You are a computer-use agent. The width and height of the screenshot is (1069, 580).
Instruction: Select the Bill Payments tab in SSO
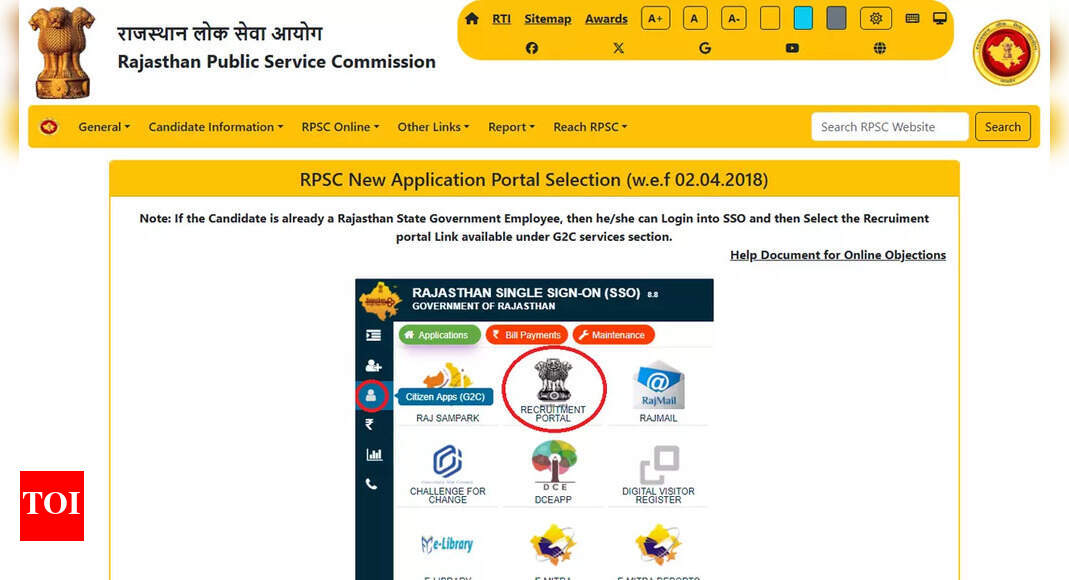pos(527,335)
